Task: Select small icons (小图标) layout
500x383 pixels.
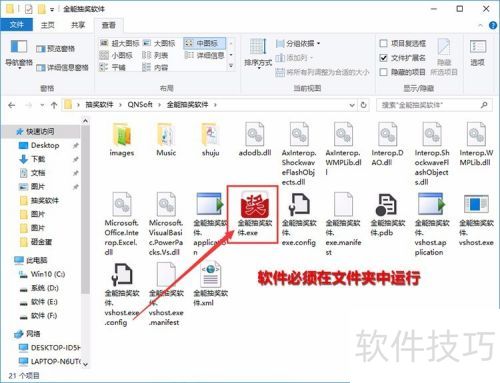Action: coord(116,55)
